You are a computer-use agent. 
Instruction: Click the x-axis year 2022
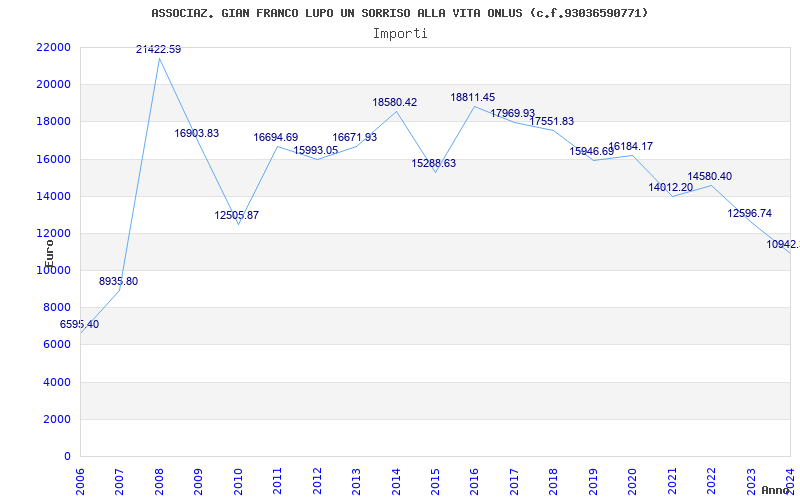tap(712, 480)
